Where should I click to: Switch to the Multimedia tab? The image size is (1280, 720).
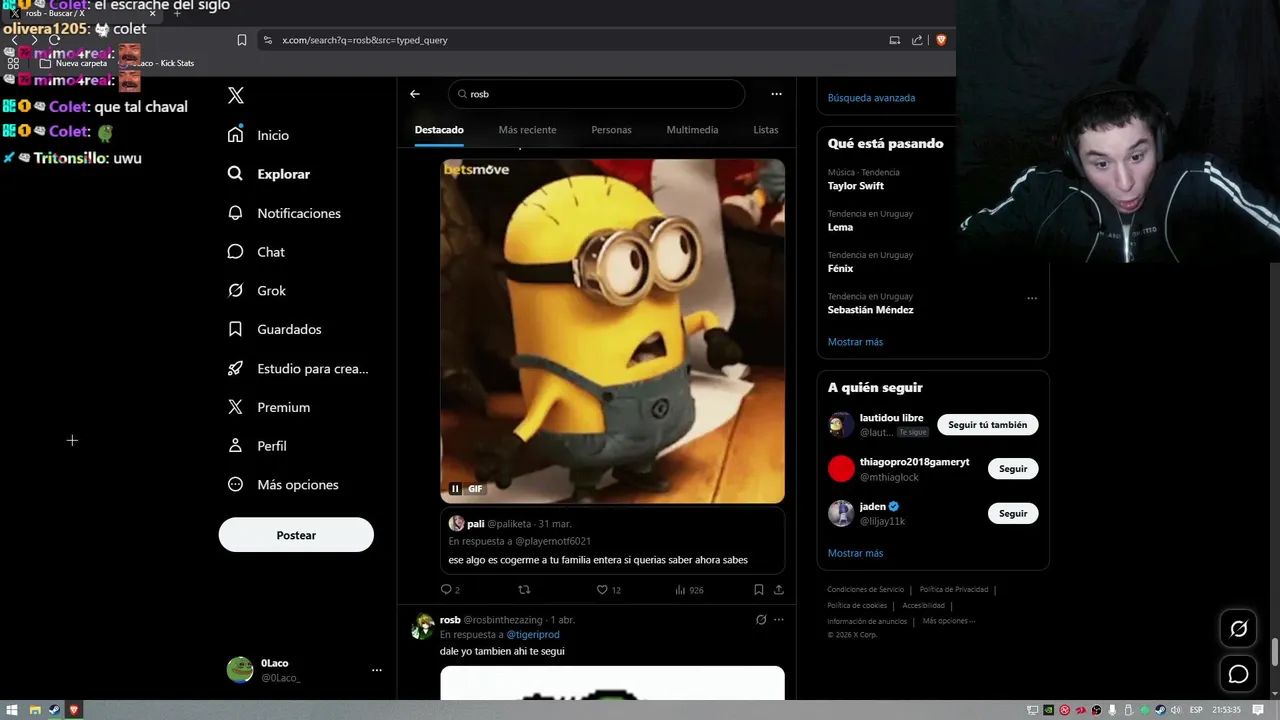(x=692, y=130)
